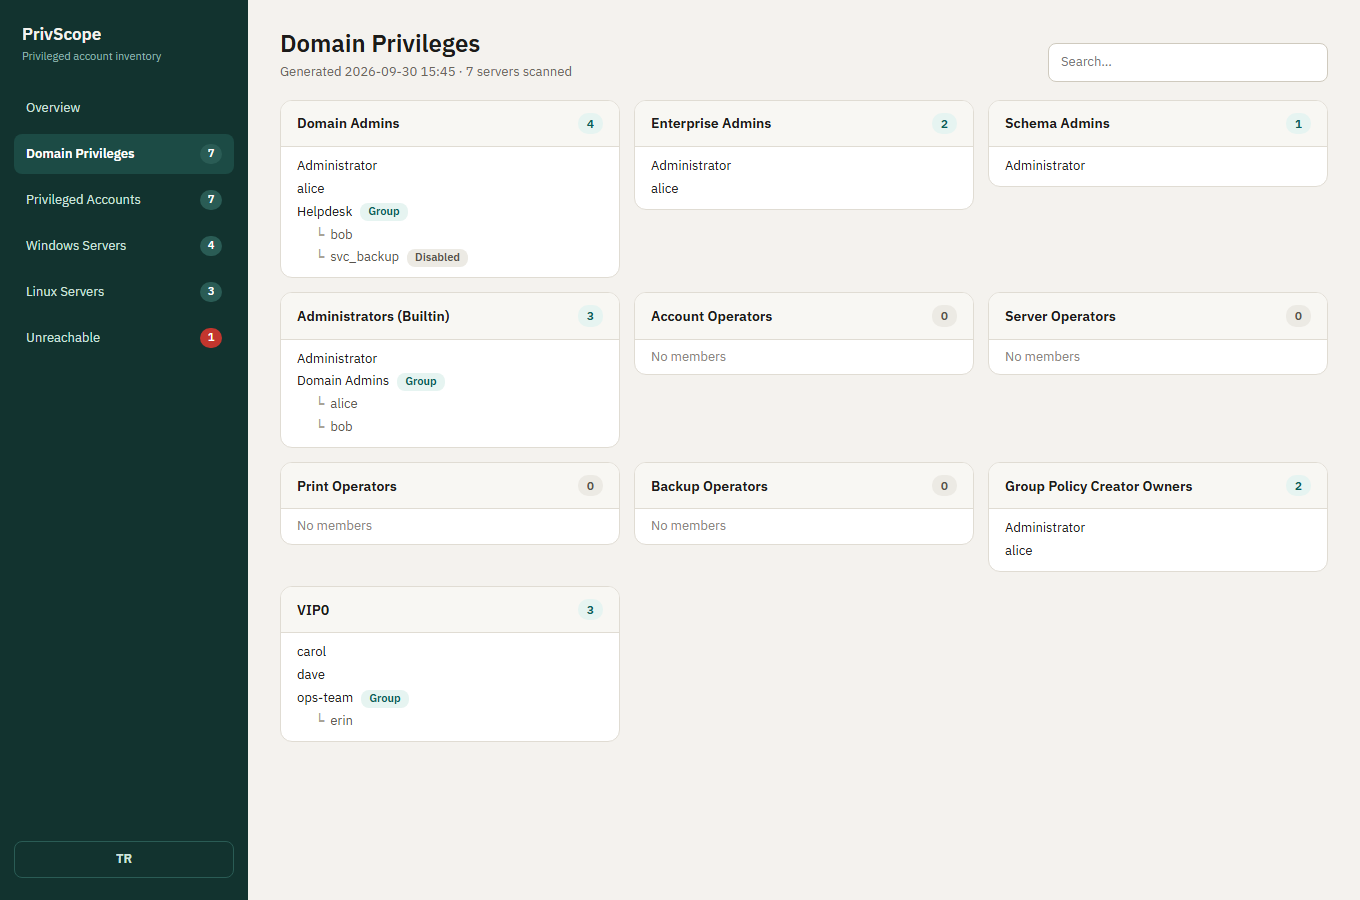The width and height of the screenshot is (1360, 900).
Task: Navigate to Linux Servers
Action: click(x=124, y=292)
